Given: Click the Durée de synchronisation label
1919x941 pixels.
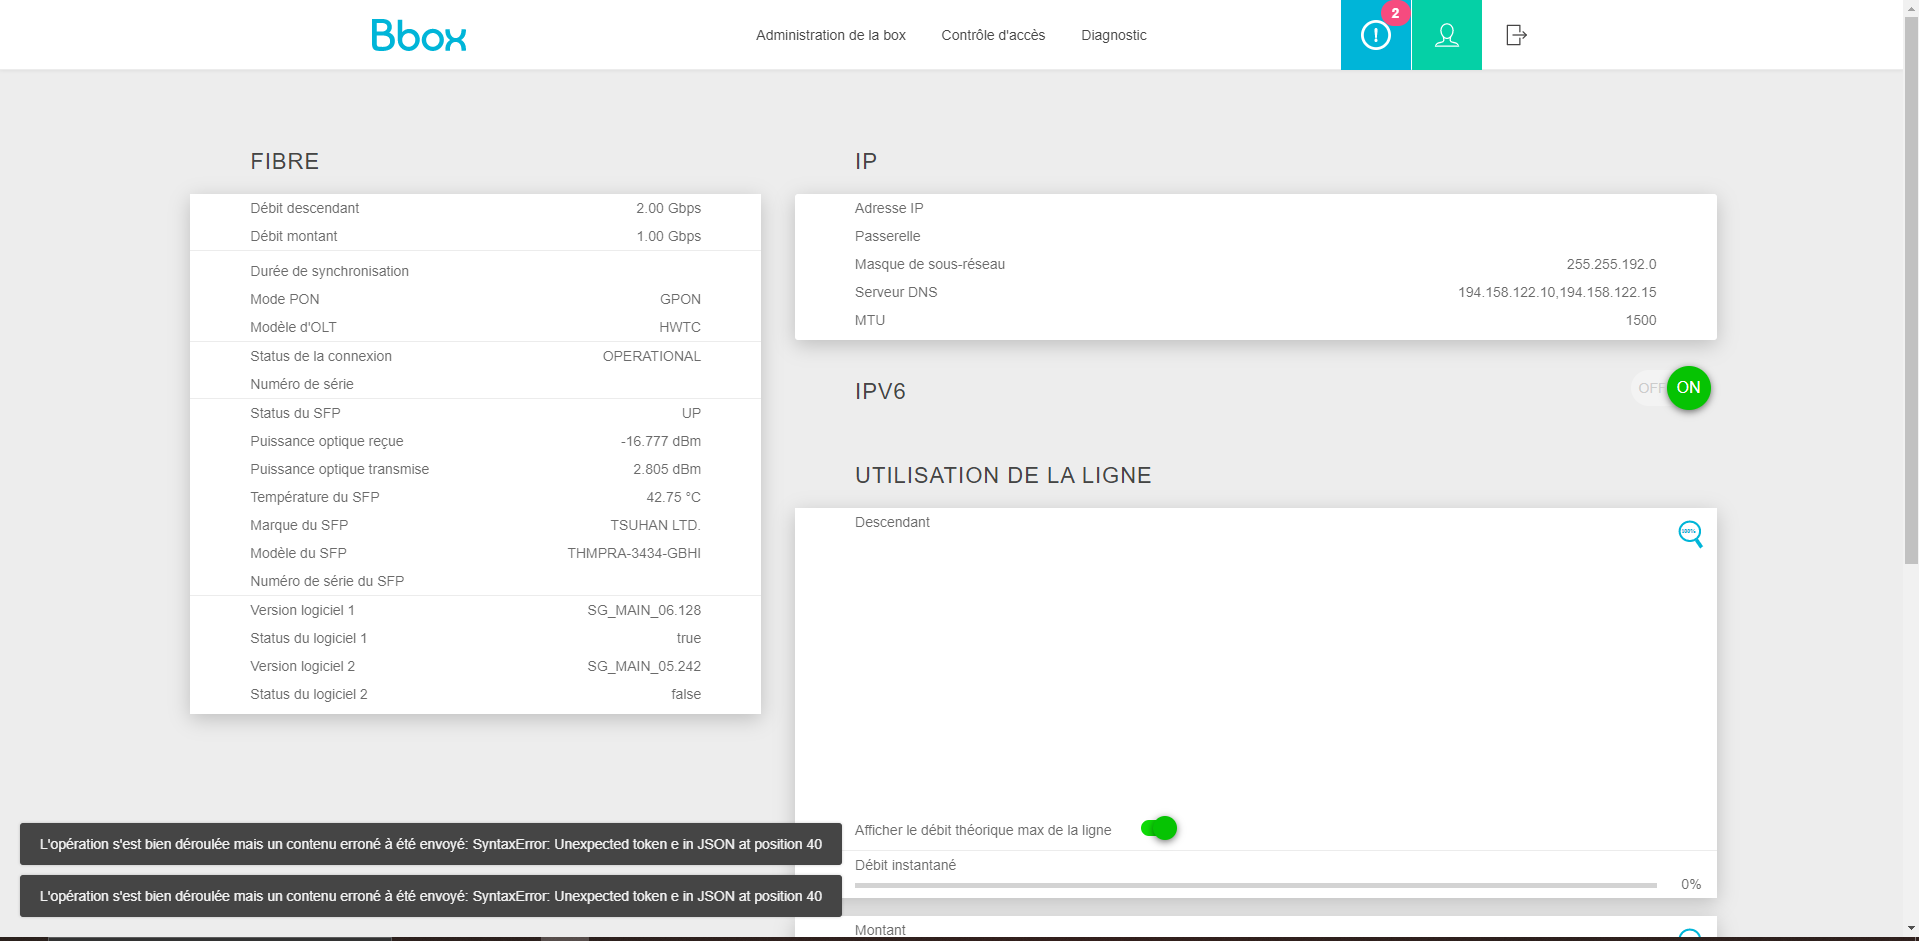Looking at the screenshot, I should click(x=329, y=271).
